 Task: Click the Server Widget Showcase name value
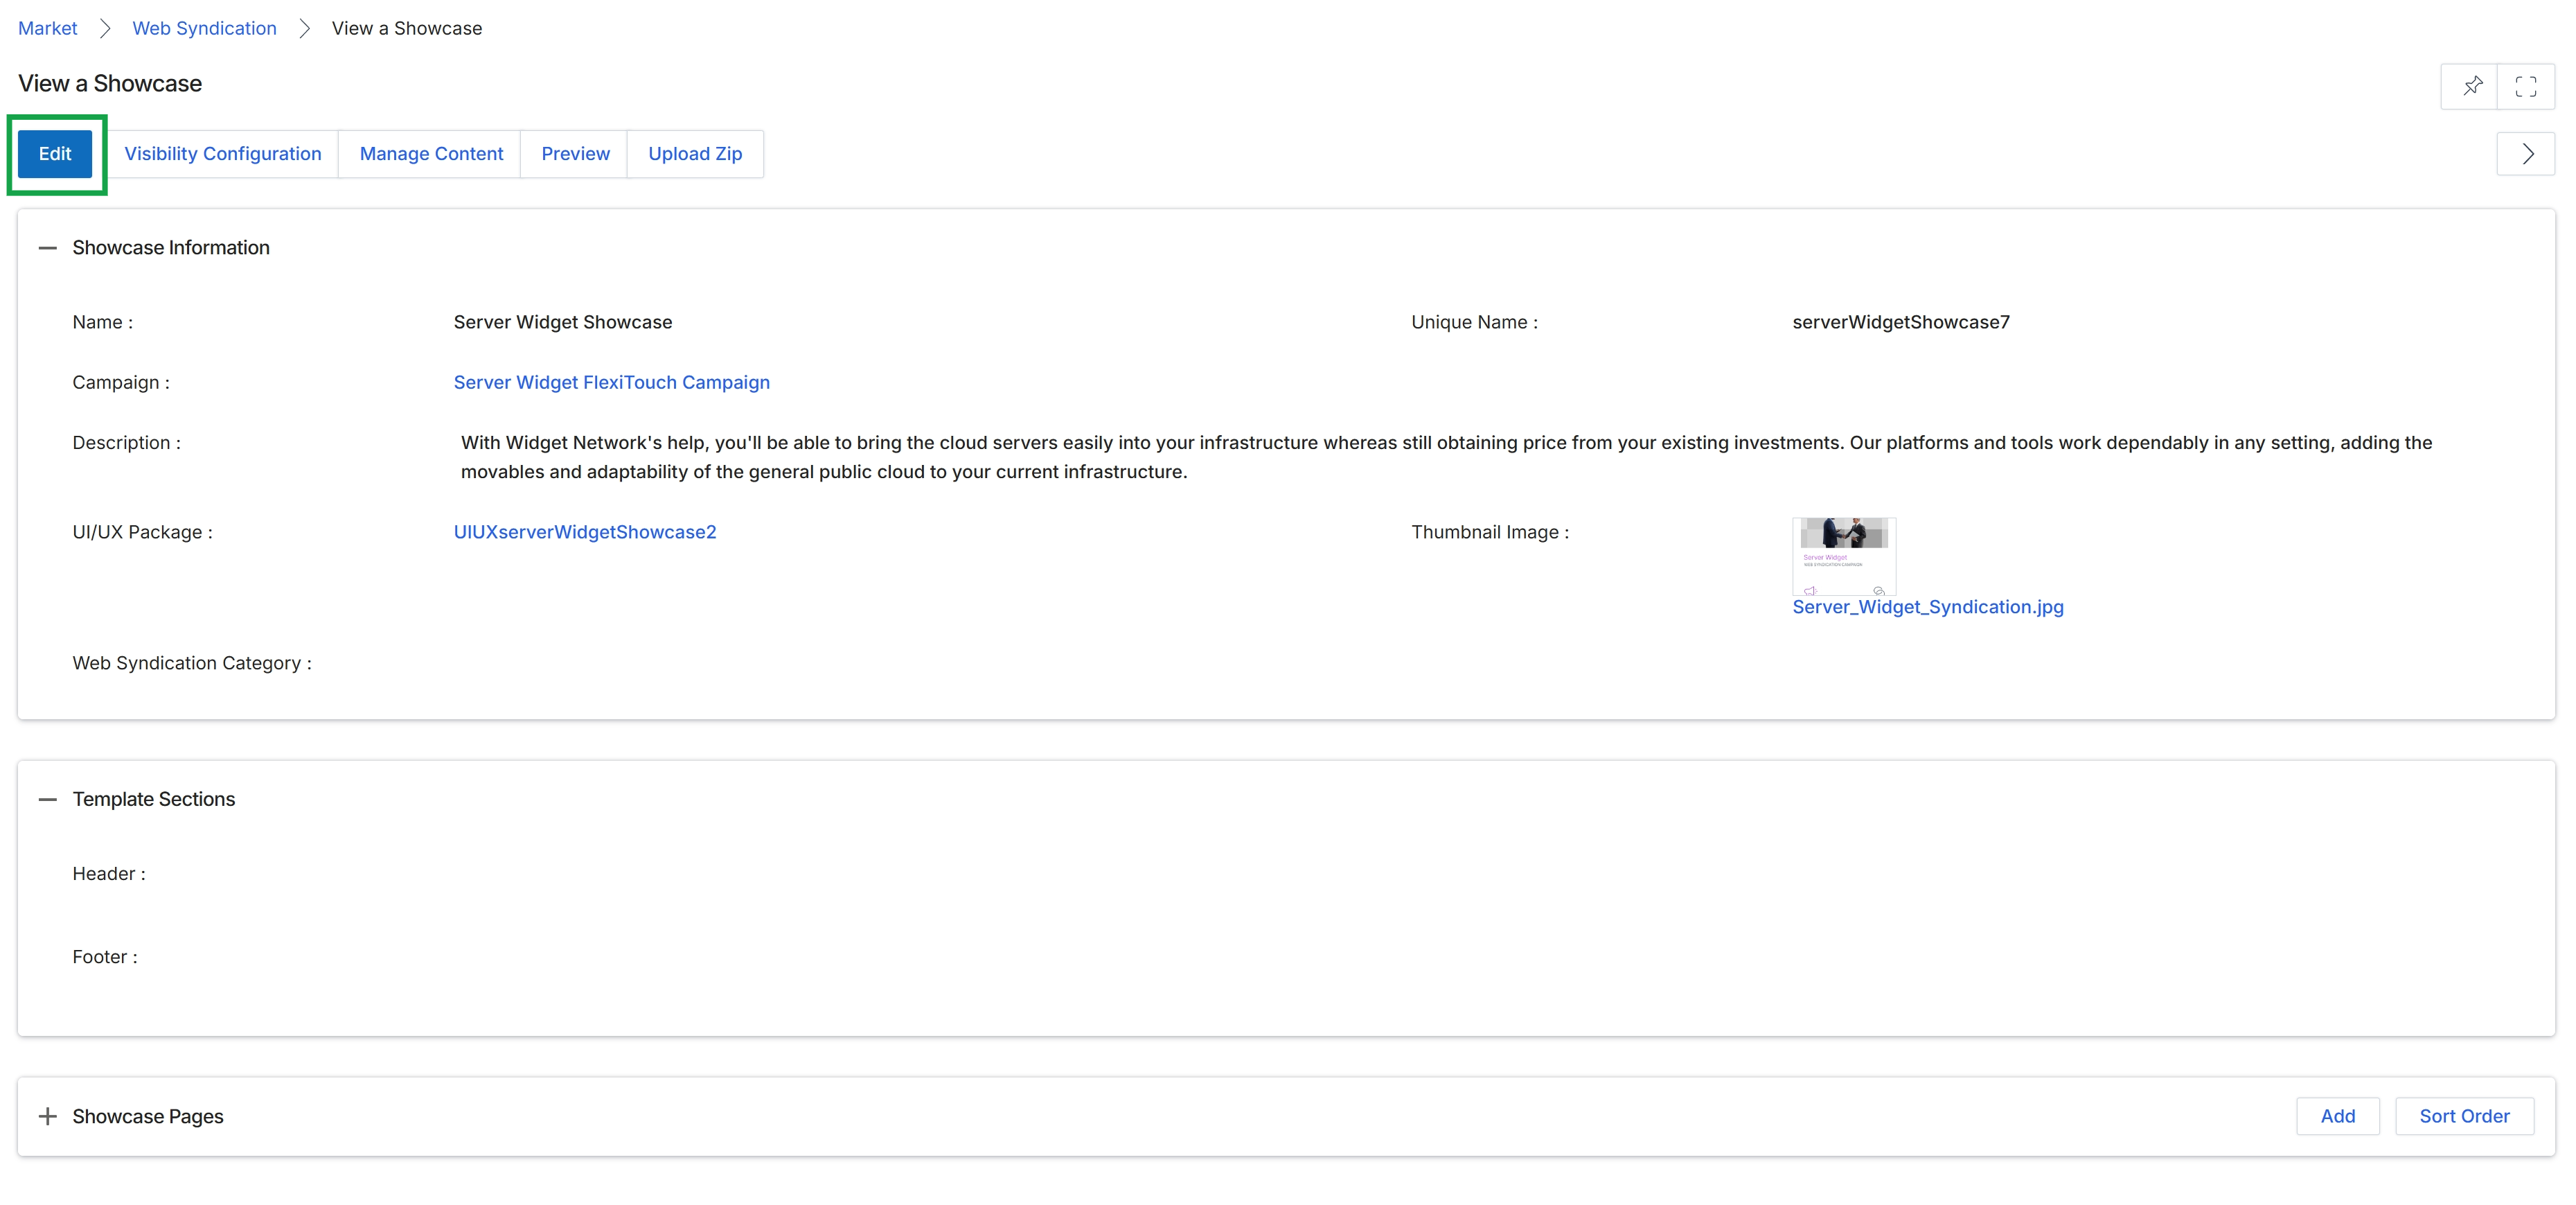pyautogui.click(x=562, y=322)
